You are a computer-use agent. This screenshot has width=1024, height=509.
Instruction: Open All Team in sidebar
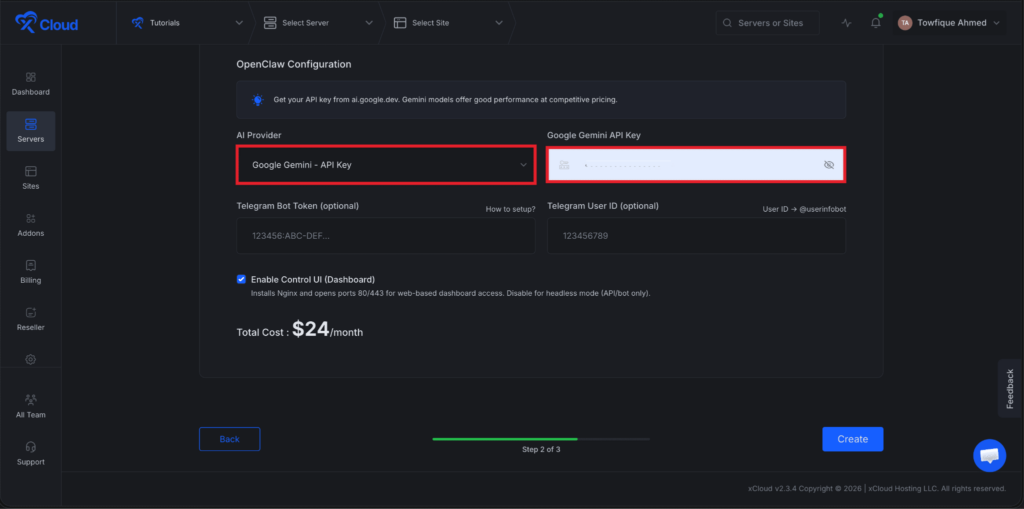pyautogui.click(x=31, y=405)
